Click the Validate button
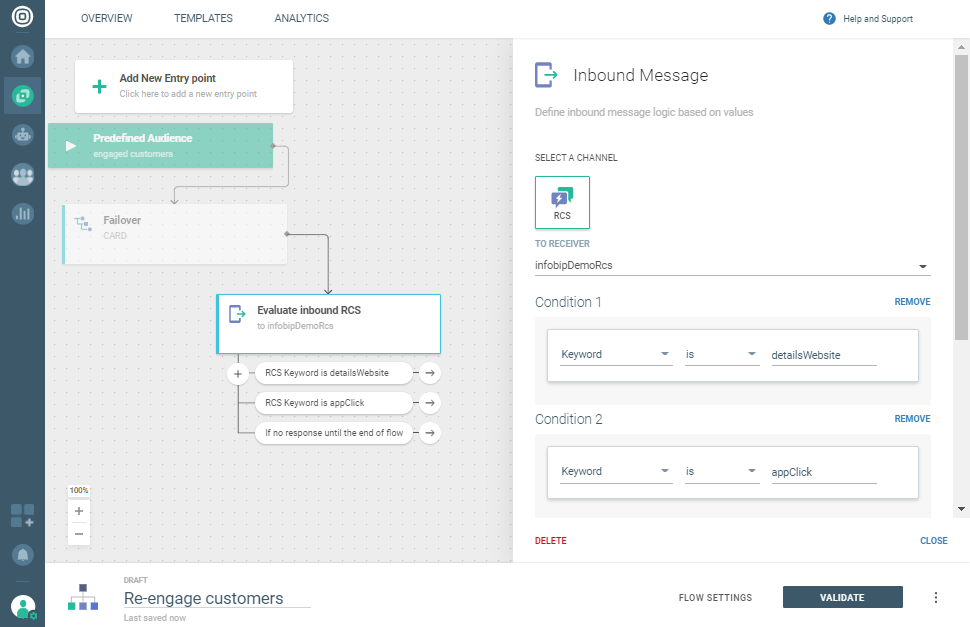Screen dimensions: 970x627 pyautogui.click(x=842, y=598)
